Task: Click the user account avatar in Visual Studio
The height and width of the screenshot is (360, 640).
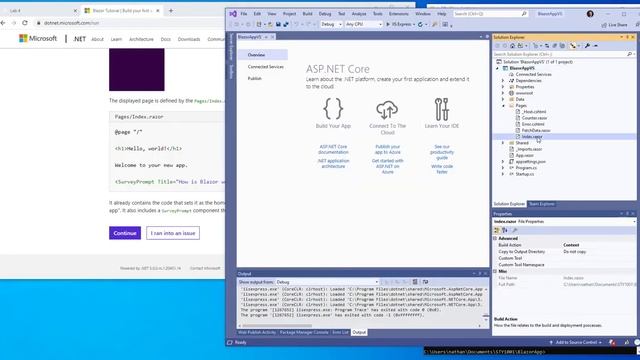Action: coord(590,14)
